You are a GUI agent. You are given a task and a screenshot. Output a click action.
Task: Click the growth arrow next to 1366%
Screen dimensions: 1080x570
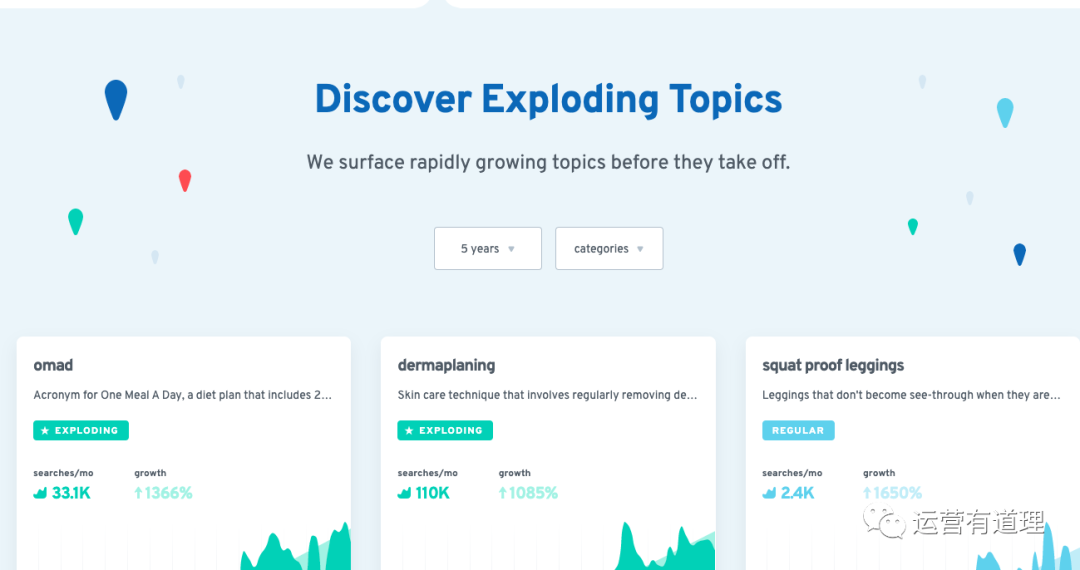pyautogui.click(x=138, y=493)
